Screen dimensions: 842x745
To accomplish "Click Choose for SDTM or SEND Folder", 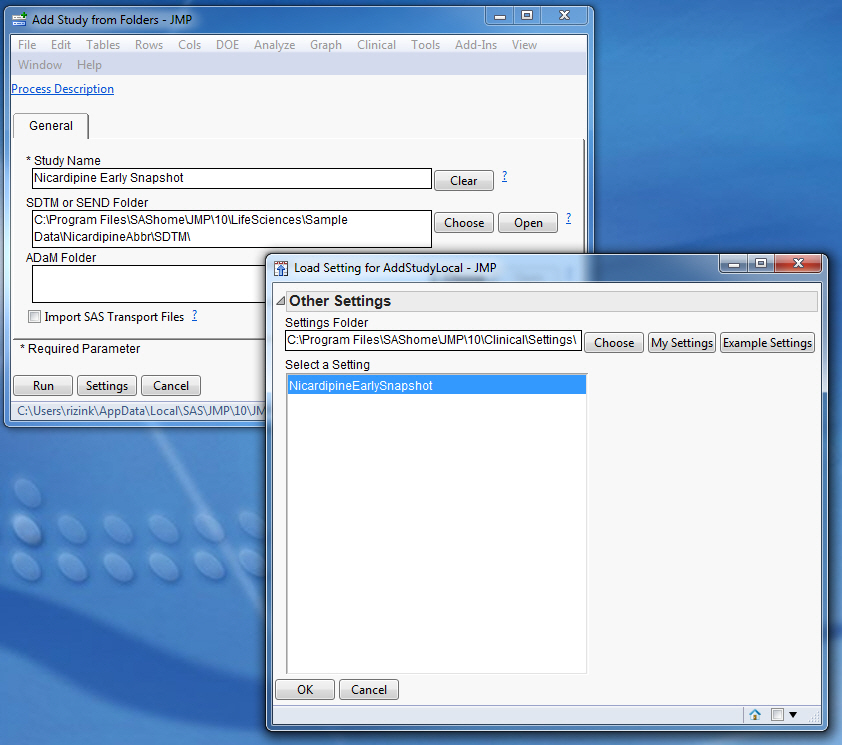I will click(x=464, y=223).
